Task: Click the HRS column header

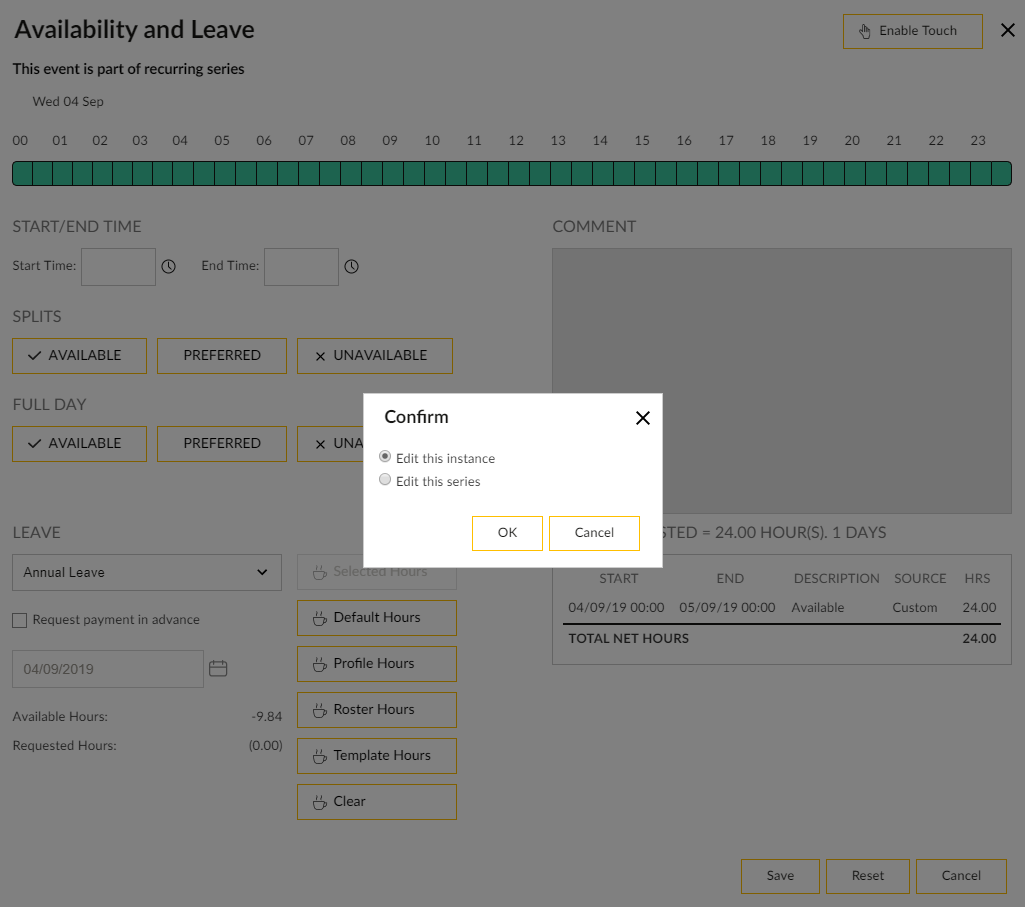Action: pos(977,579)
